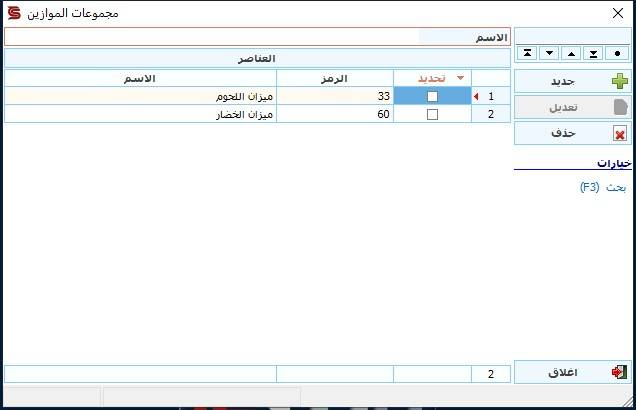This screenshot has height=410, width=636.
Task: Open the تحديد column dropdown arrow
Action: [x=460, y=78]
